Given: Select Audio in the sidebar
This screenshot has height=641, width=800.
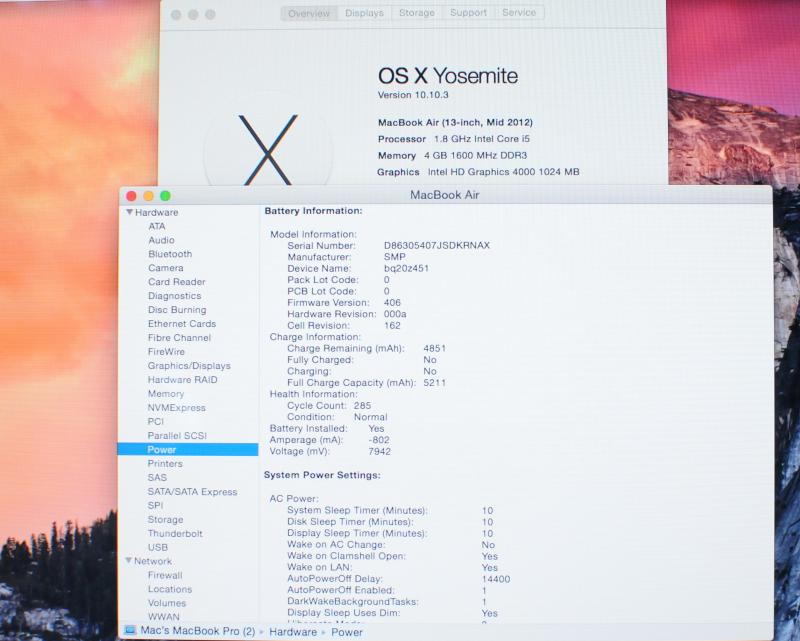Looking at the screenshot, I should [161, 240].
